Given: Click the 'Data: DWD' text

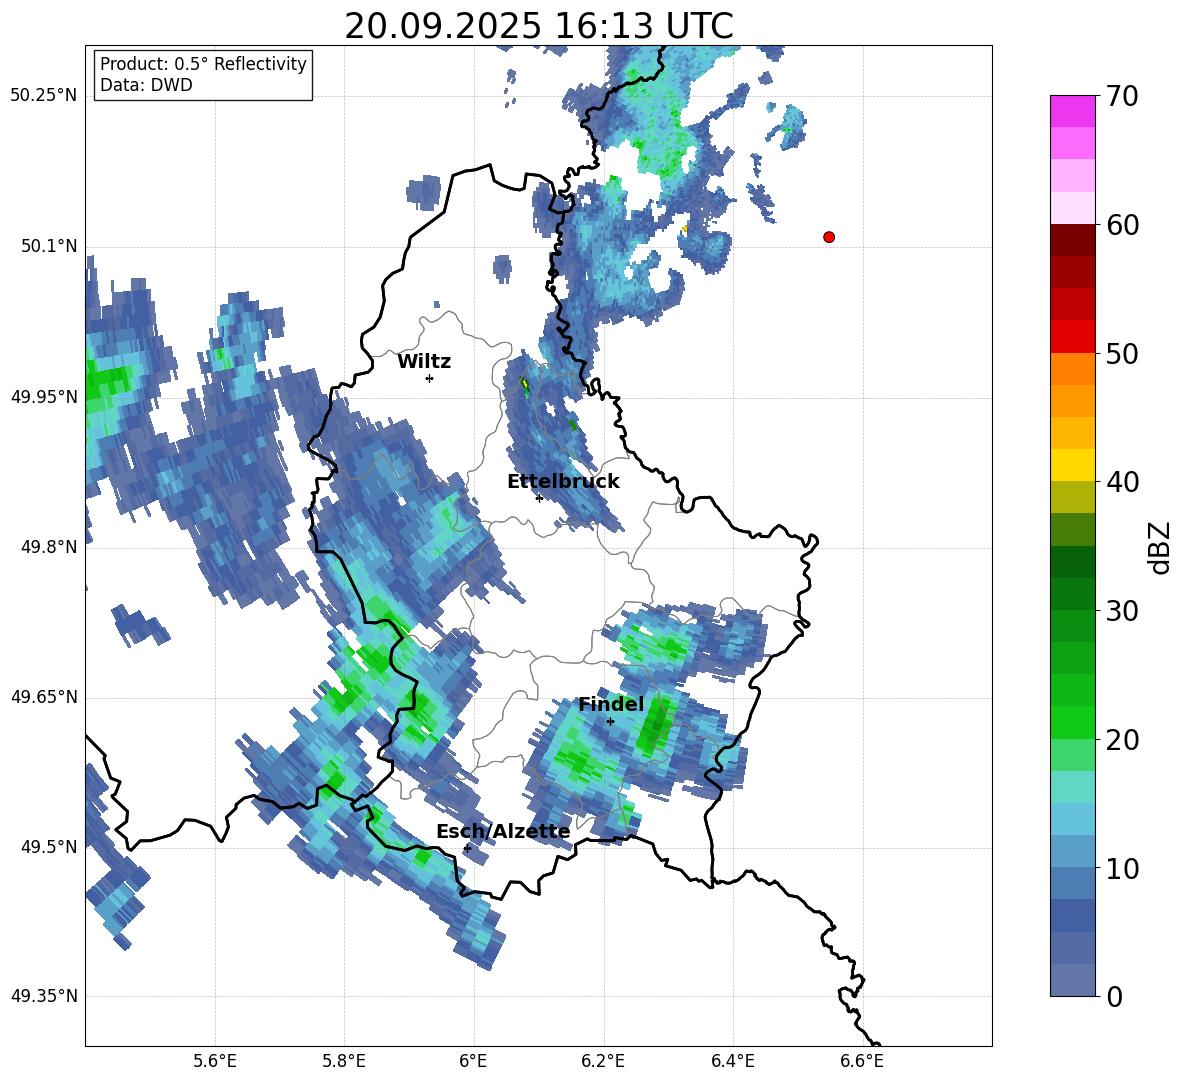Looking at the screenshot, I should tap(146, 85).
